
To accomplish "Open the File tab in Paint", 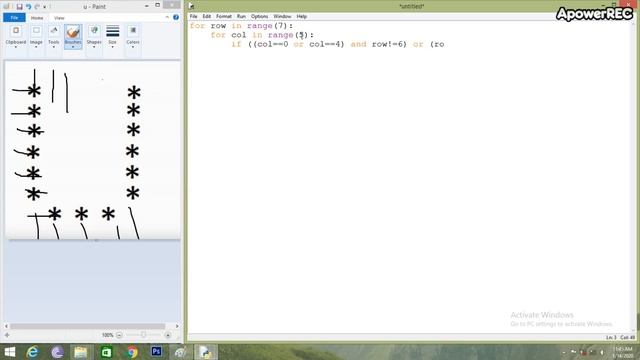I will [x=14, y=18].
